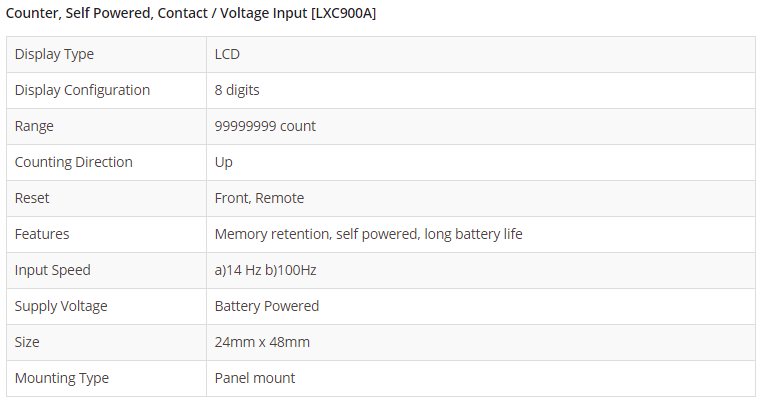Viewport: 762px width, 404px height.
Task: Click the Panel mount value
Action: tap(255, 378)
